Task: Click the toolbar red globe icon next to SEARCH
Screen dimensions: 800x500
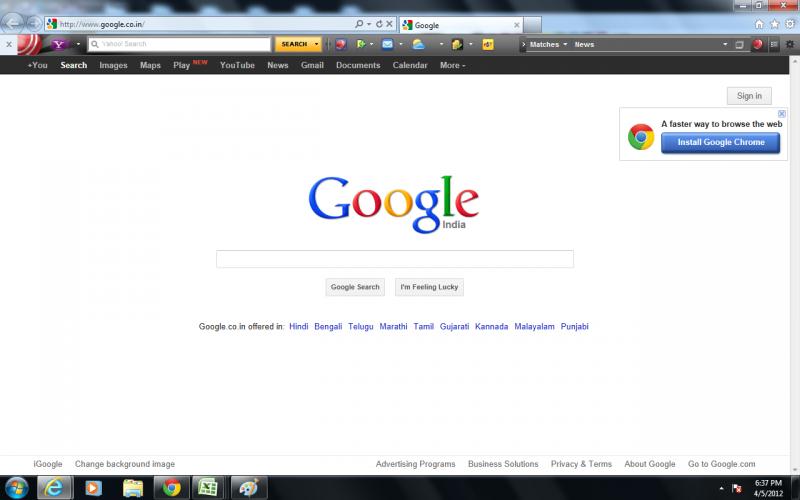Action: [x=341, y=44]
